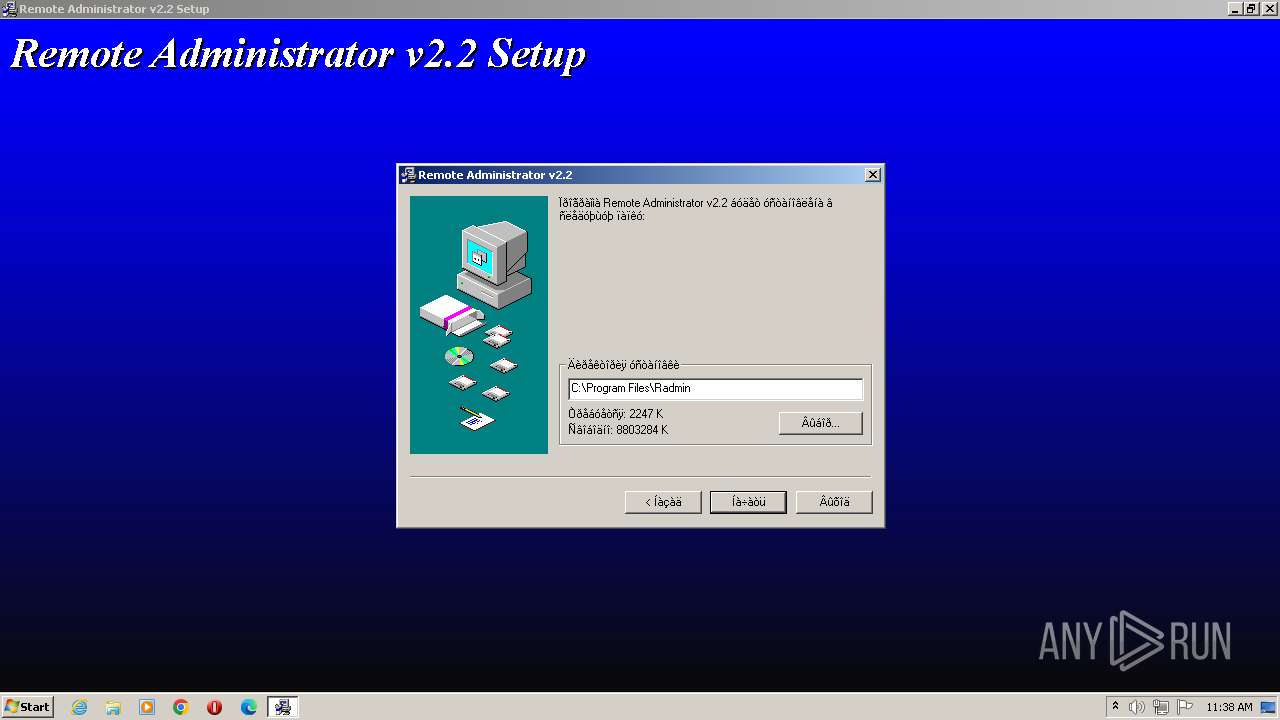The image size is (1280, 720).
Task: Launch Microsoft Edge from taskbar
Action: click(x=249, y=707)
